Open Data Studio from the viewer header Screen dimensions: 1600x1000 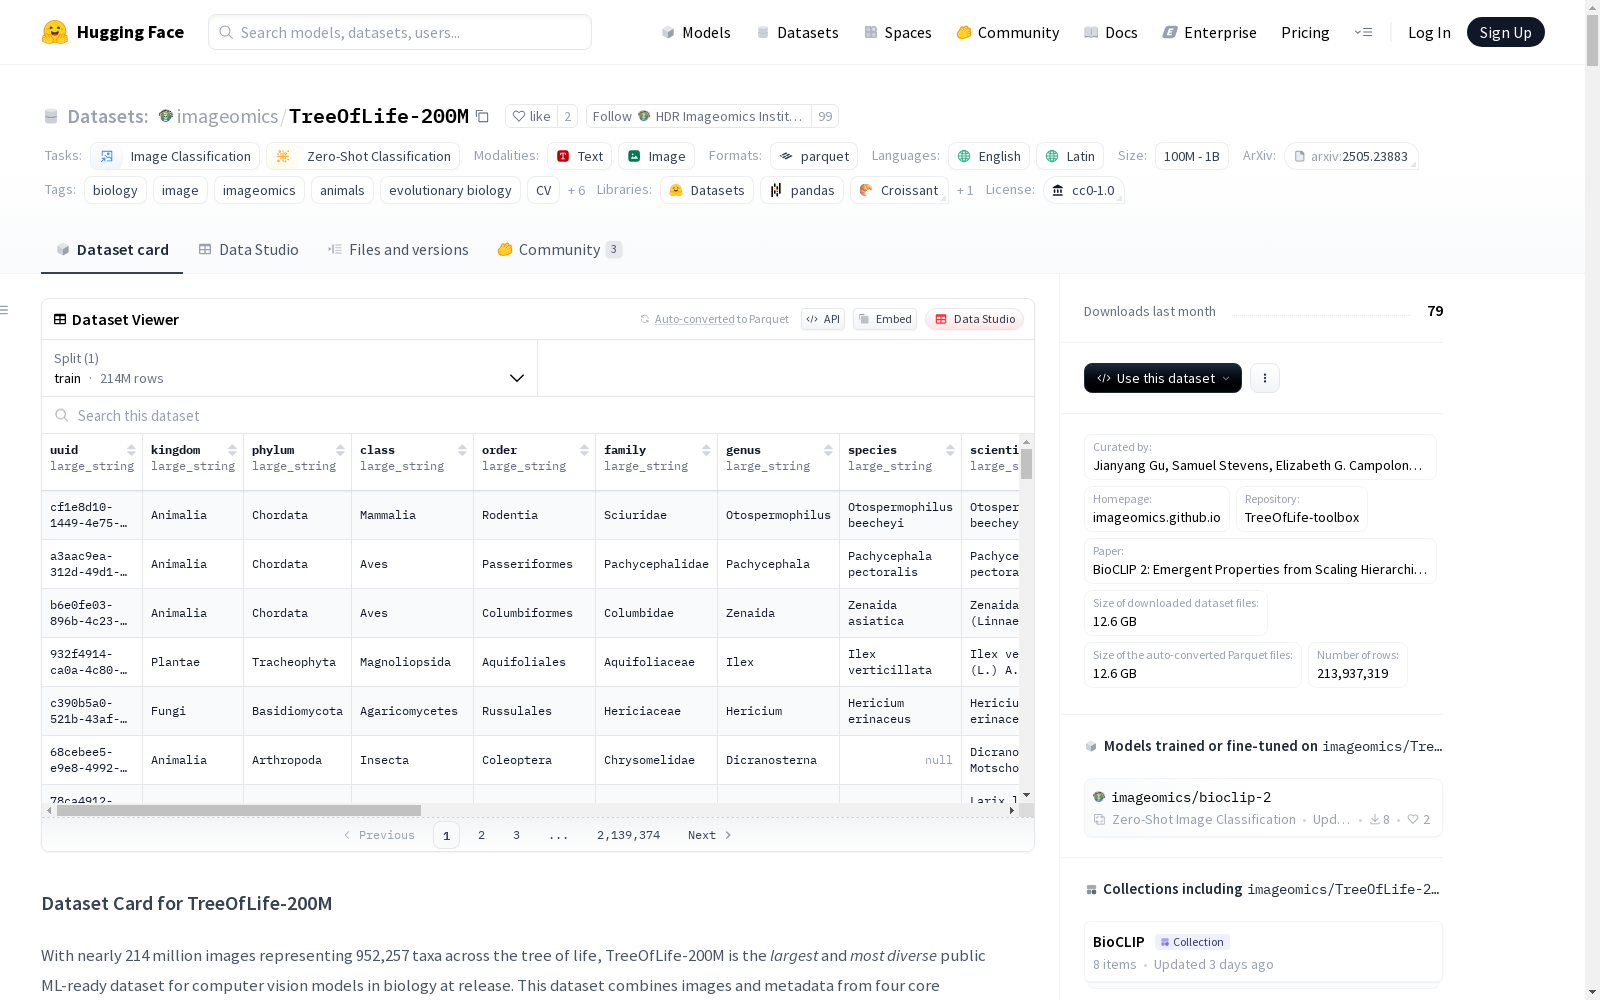click(974, 319)
